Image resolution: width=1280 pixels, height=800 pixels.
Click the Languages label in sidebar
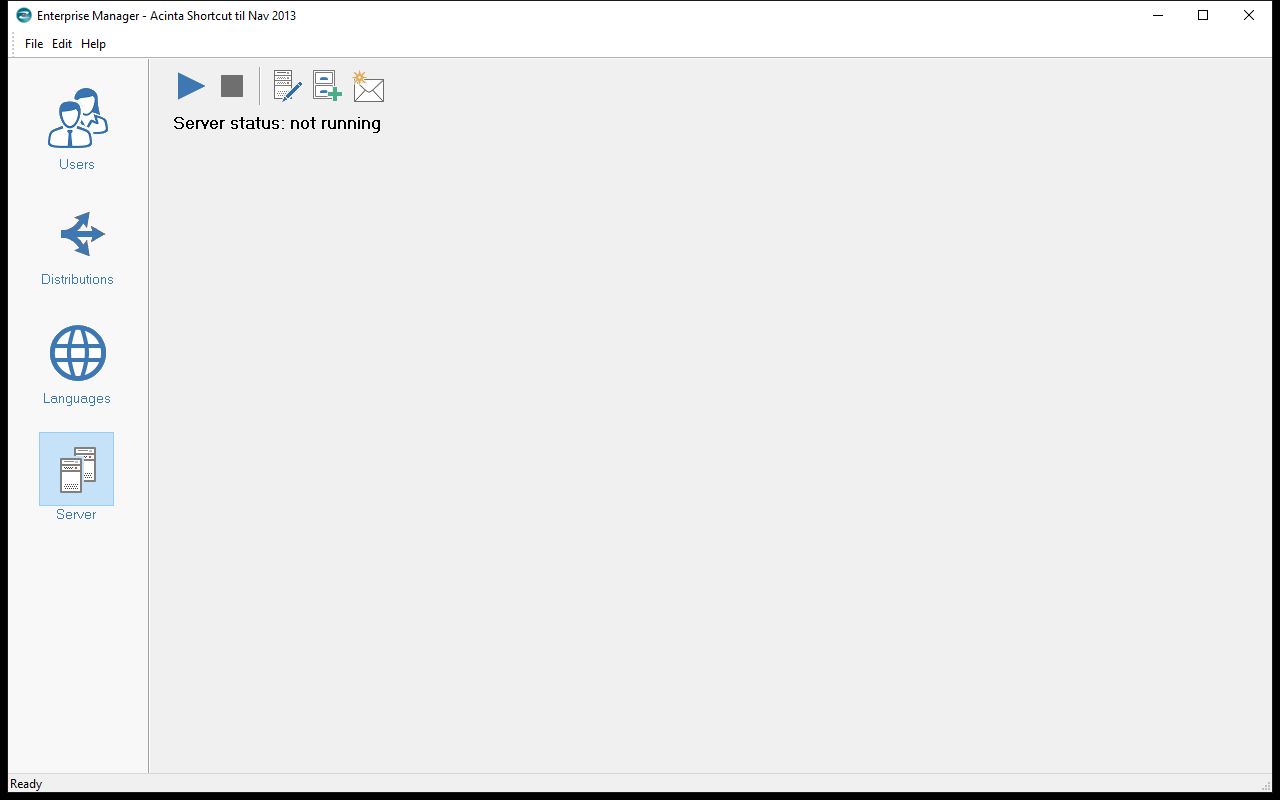point(77,398)
